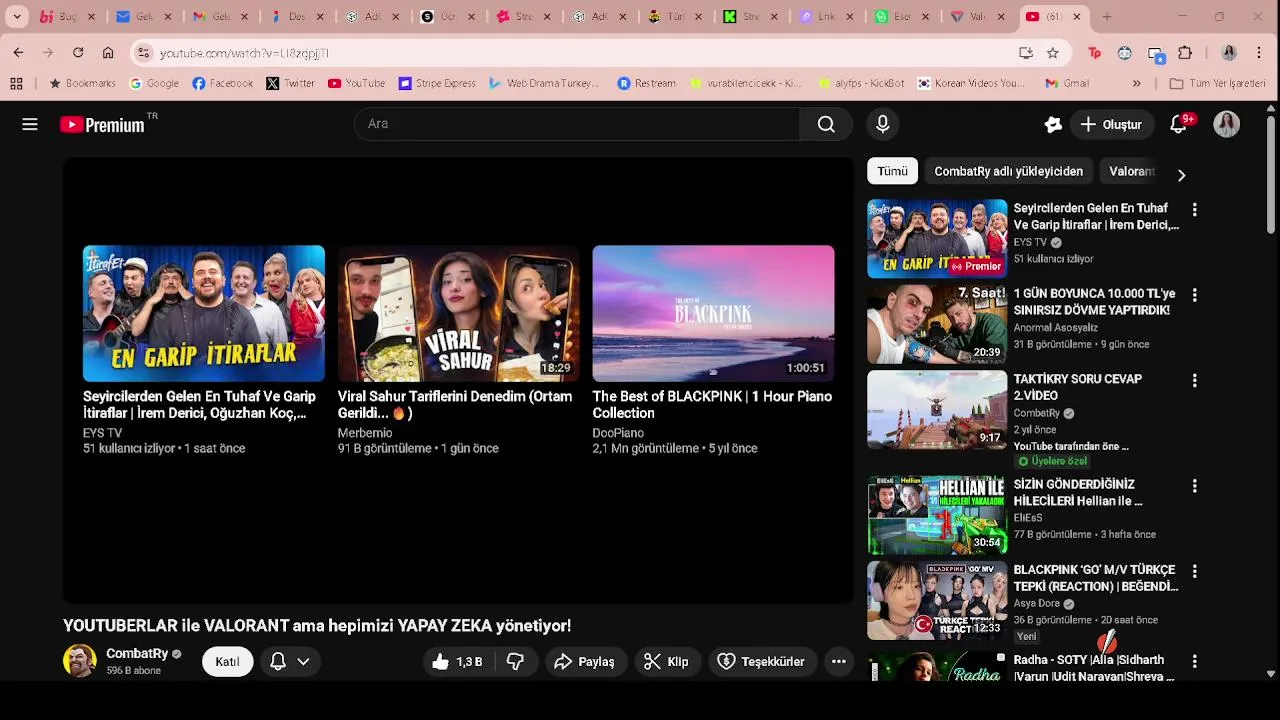Click the Klip clip button
The width and height of the screenshot is (1280, 720).
[x=666, y=661]
